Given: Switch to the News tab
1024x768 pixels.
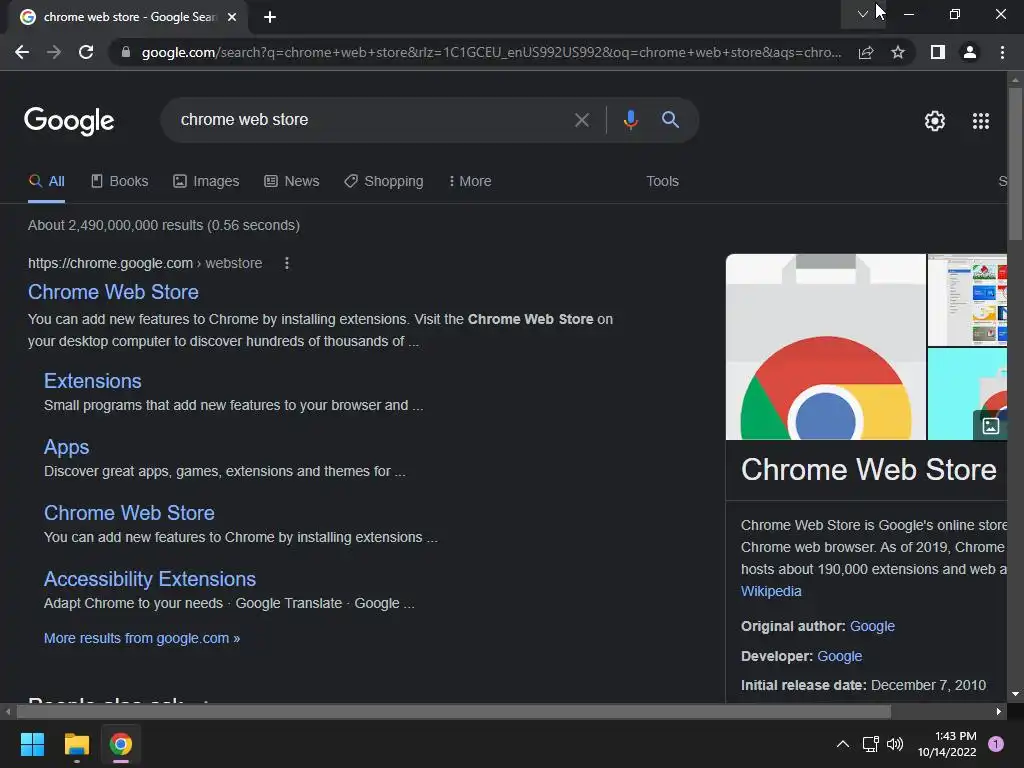Looking at the screenshot, I should pos(292,182).
